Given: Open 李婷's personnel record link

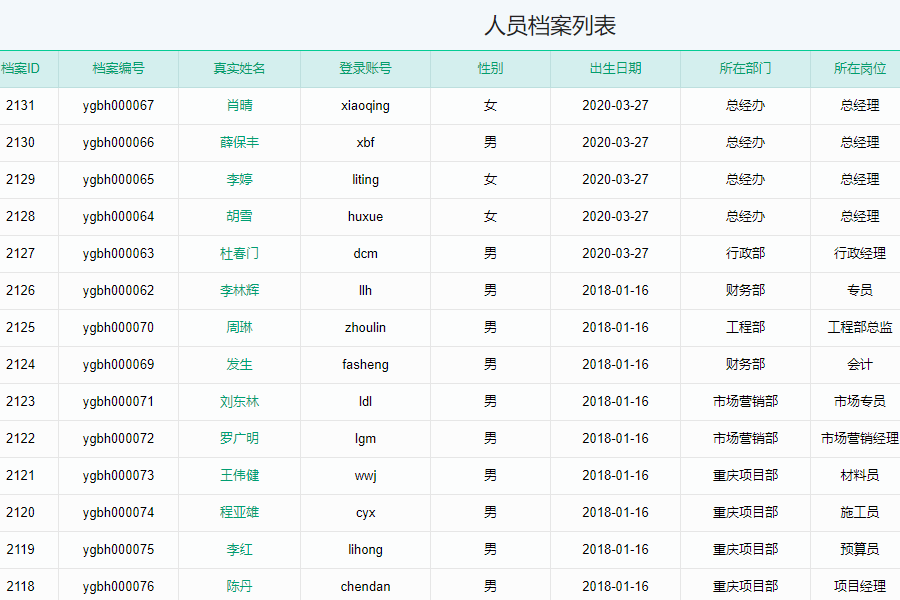Looking at the screenshot, I should (x=239, y=180).
